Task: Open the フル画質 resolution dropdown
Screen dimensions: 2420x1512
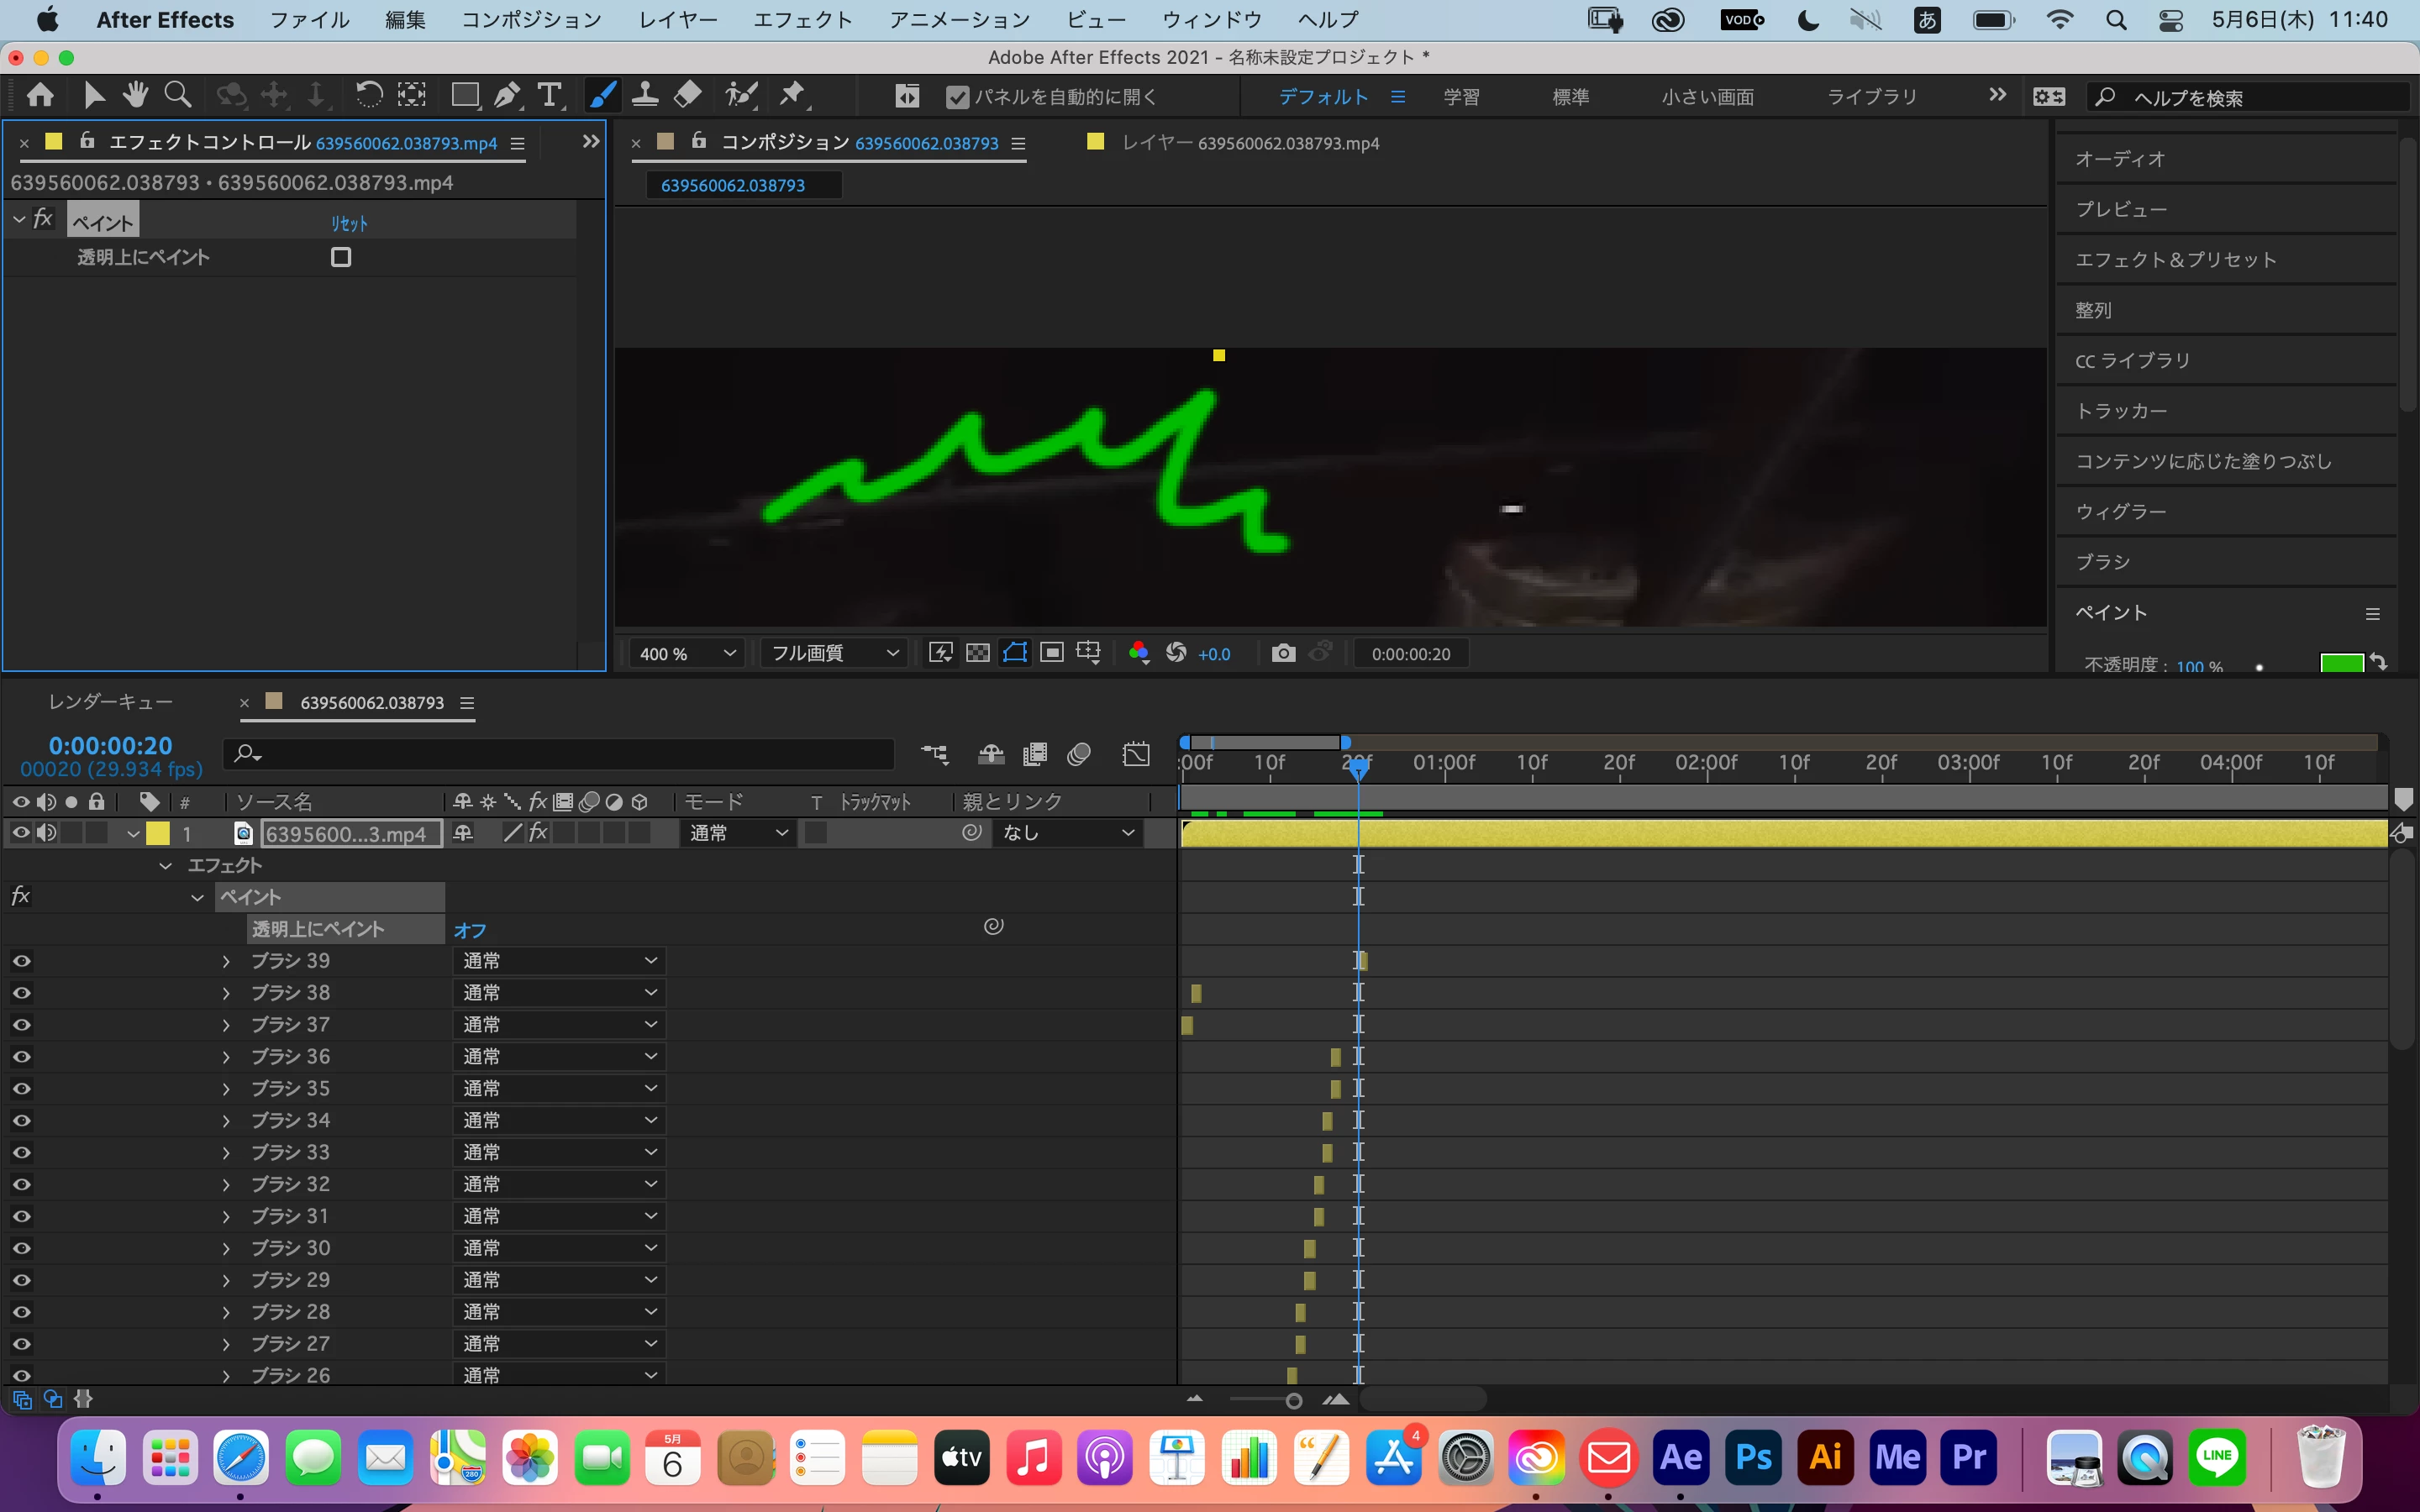Action: (x=833, y=653)
